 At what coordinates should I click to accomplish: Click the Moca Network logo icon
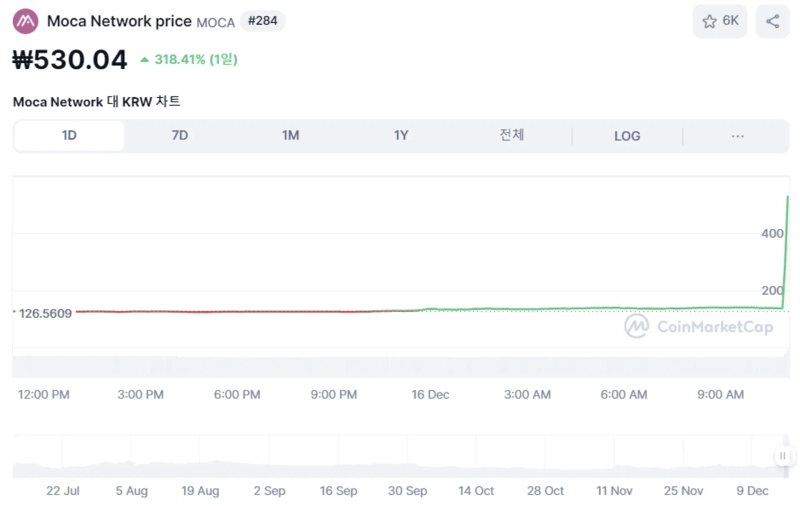(25, 21)
